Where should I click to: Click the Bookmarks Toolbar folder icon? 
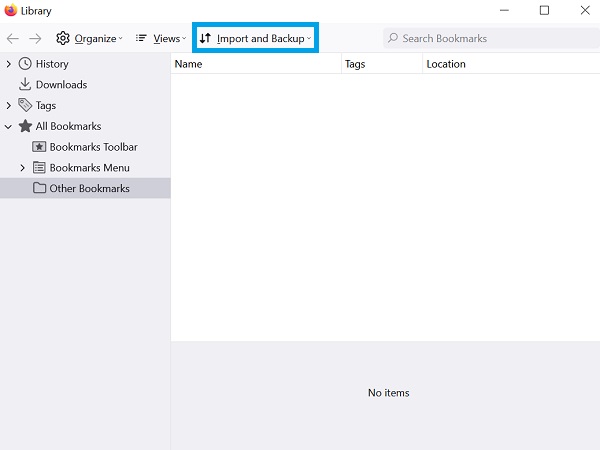coord(40,147)
